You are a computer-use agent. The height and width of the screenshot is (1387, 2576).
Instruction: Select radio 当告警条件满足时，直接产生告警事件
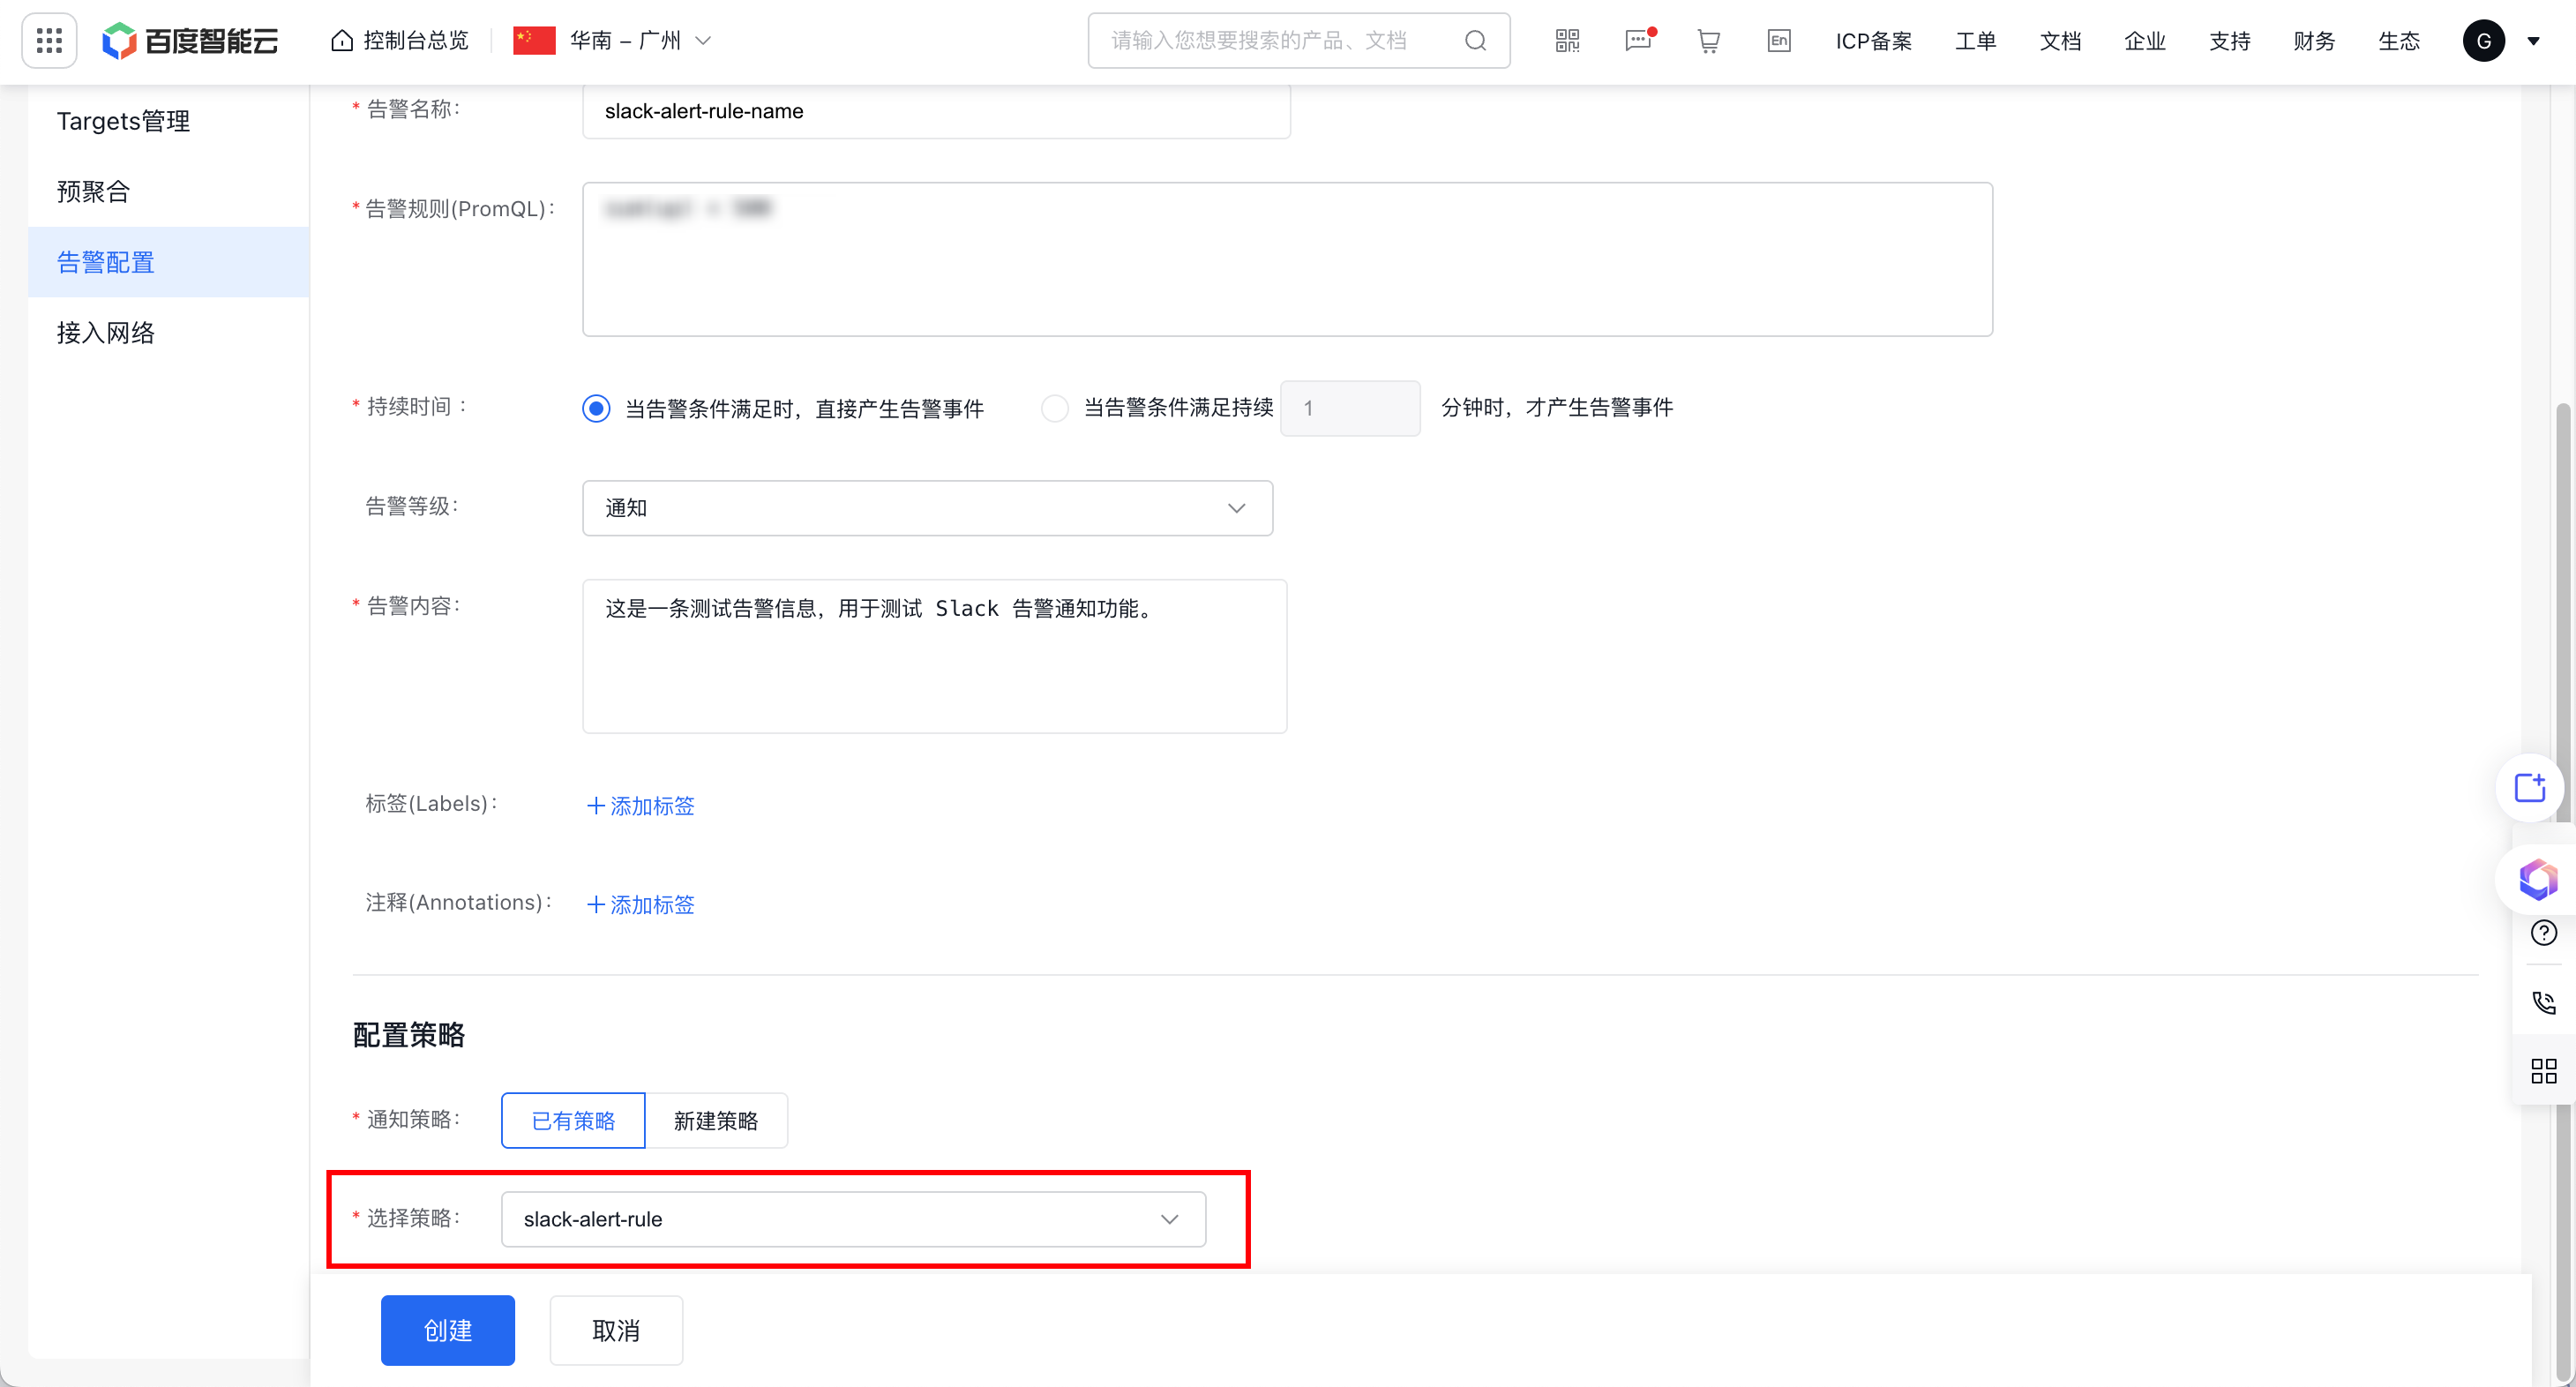pyautogui.click(x=596, y=408)
